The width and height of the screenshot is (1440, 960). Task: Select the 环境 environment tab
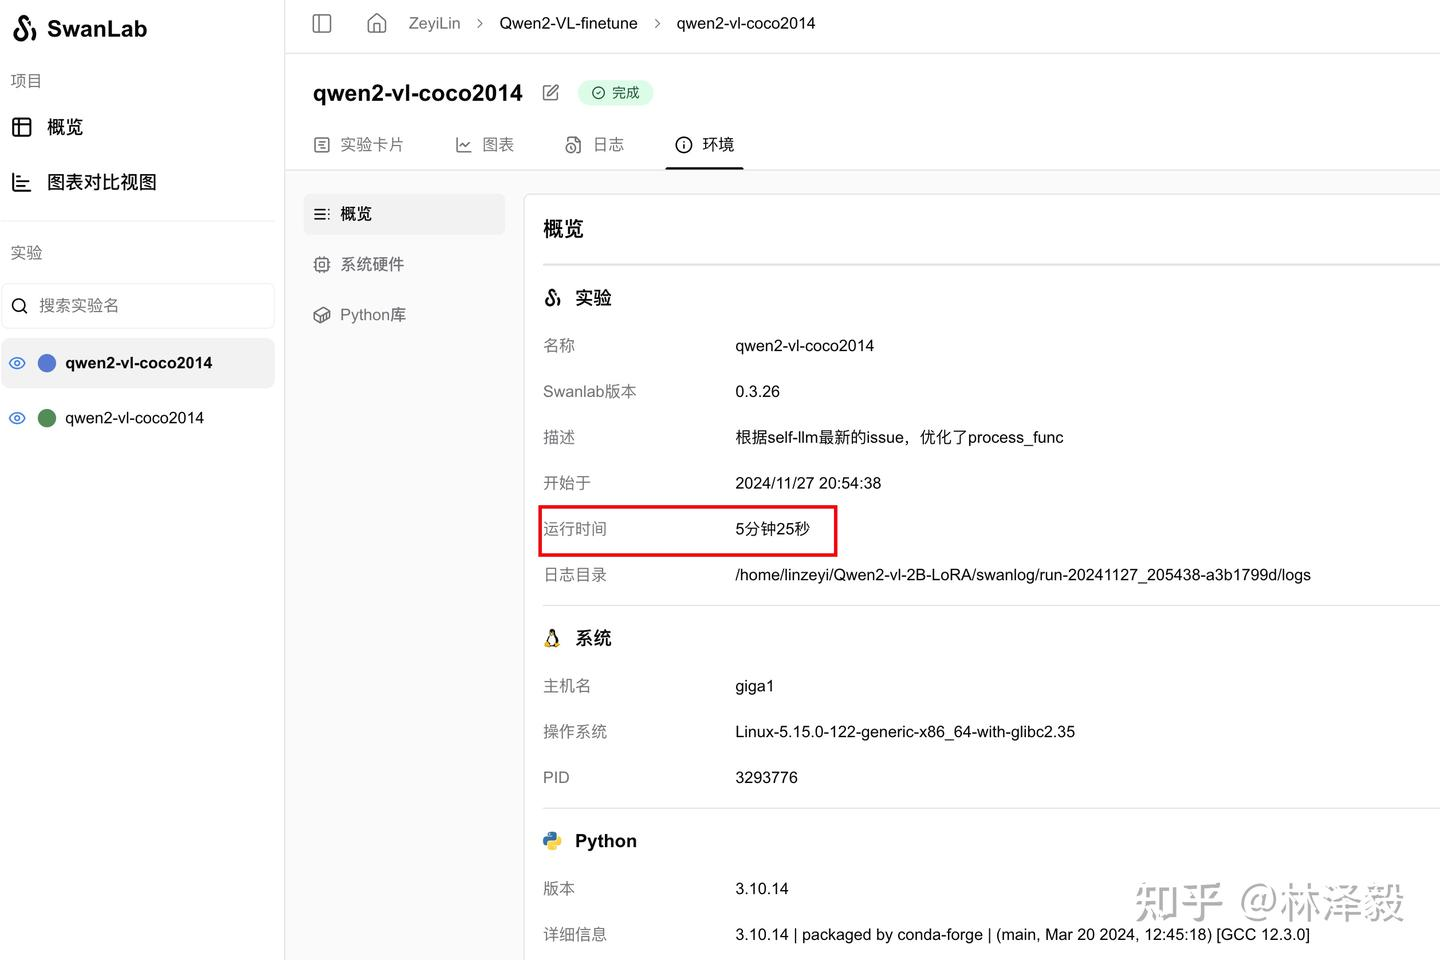click(705, 145)
